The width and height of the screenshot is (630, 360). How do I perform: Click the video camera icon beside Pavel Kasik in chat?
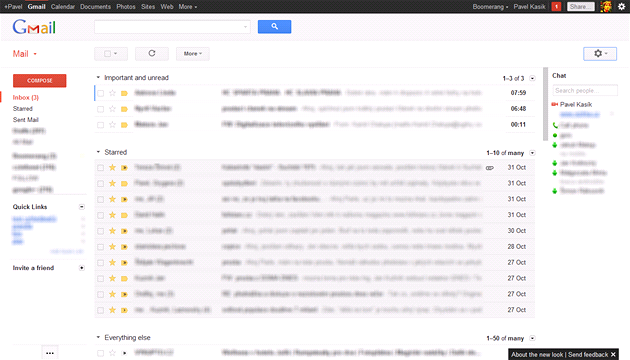(x=555, y=104)
